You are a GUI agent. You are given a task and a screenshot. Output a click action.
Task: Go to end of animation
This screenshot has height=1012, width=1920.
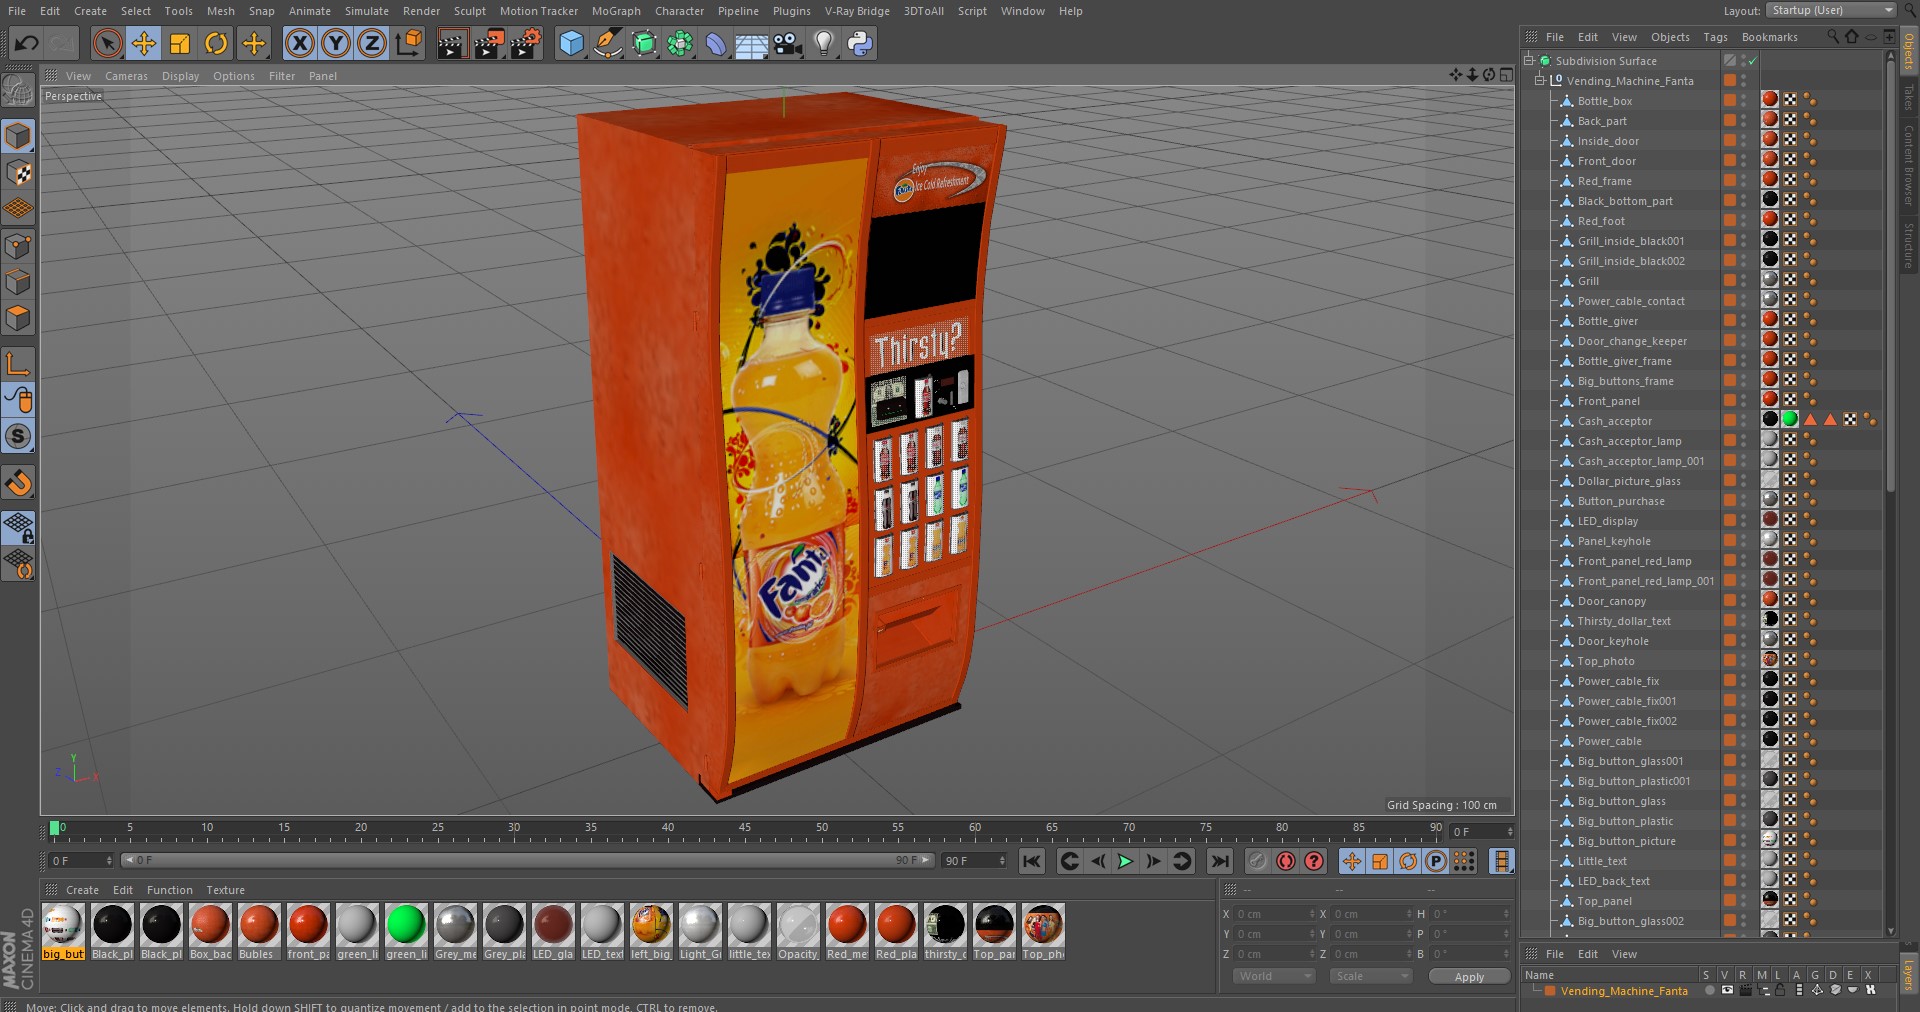(1220, 861)
